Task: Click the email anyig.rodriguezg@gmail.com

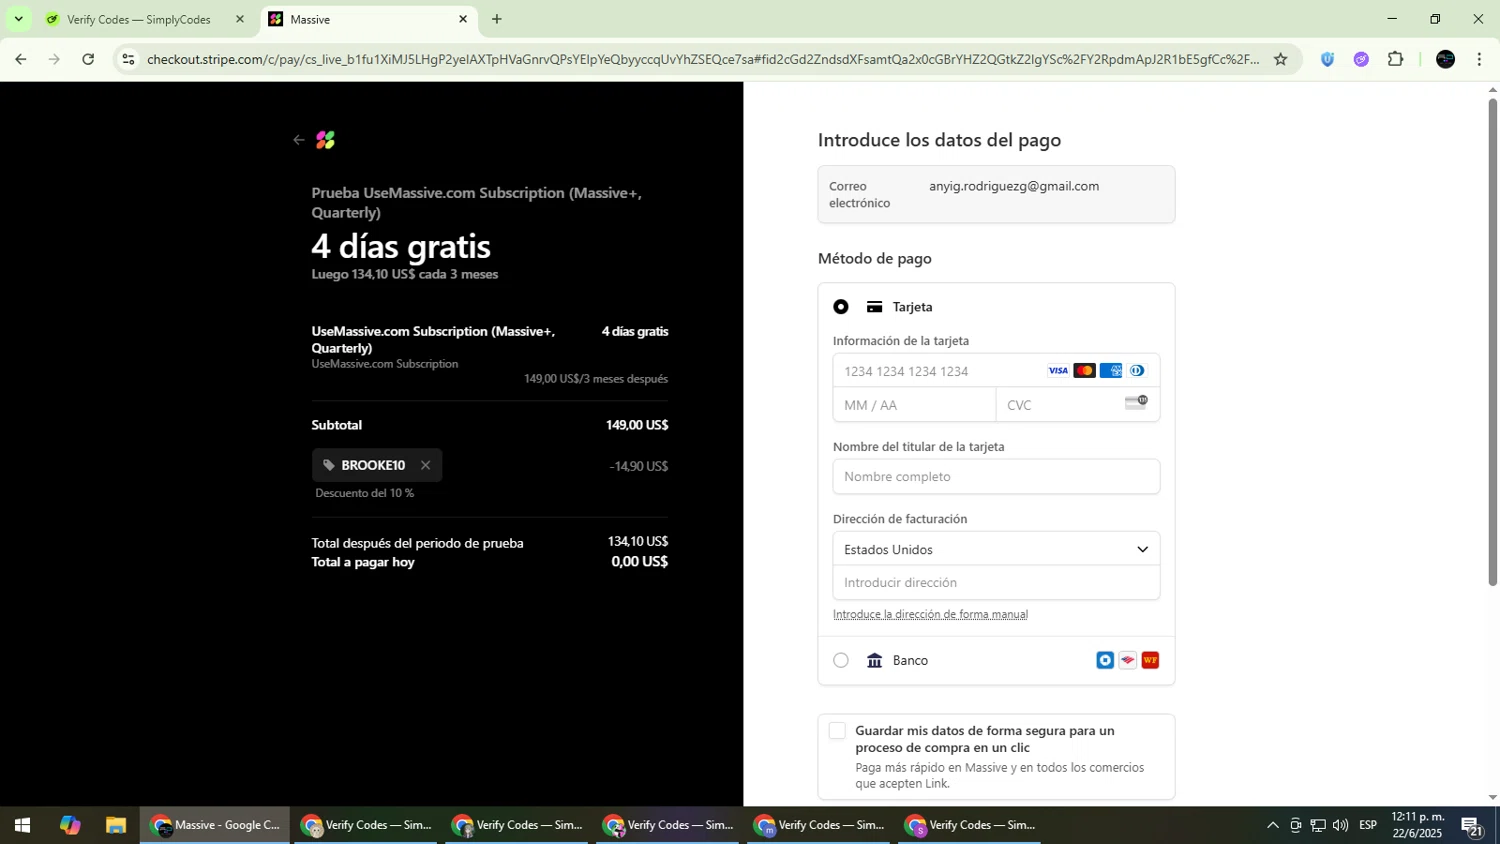Action: [1014, 186]
